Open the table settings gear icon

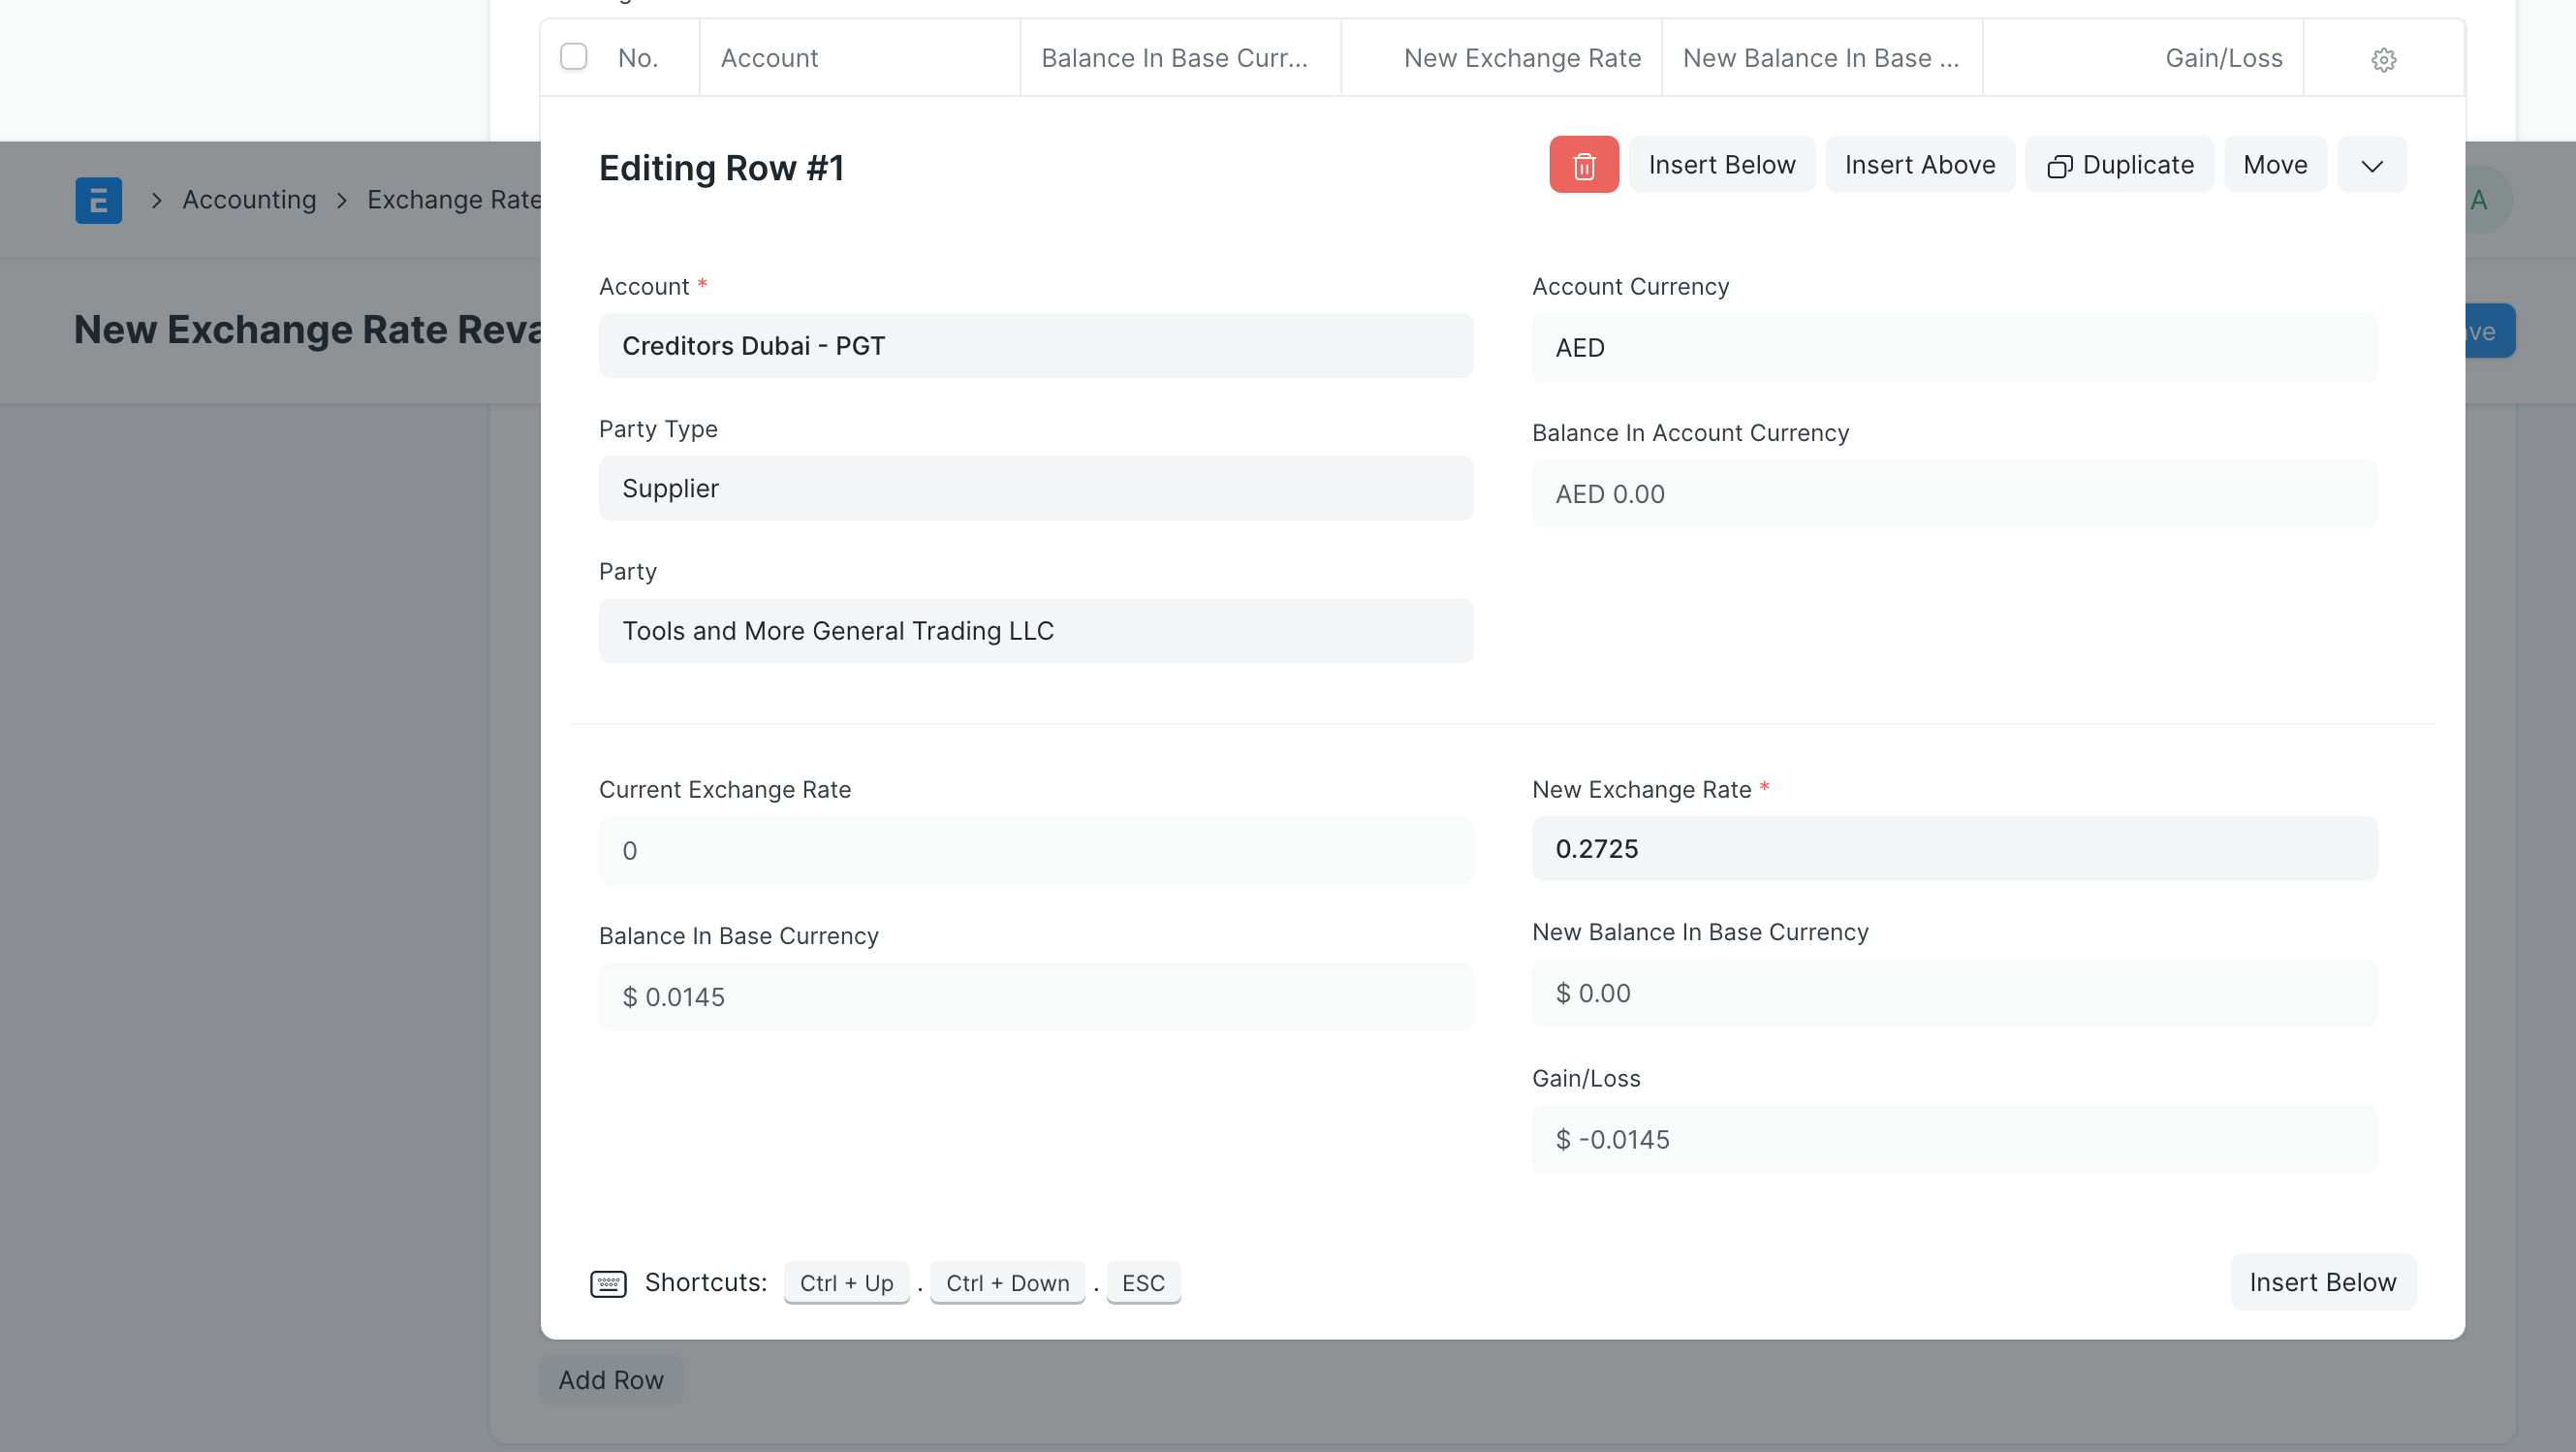click(2383, 59)
